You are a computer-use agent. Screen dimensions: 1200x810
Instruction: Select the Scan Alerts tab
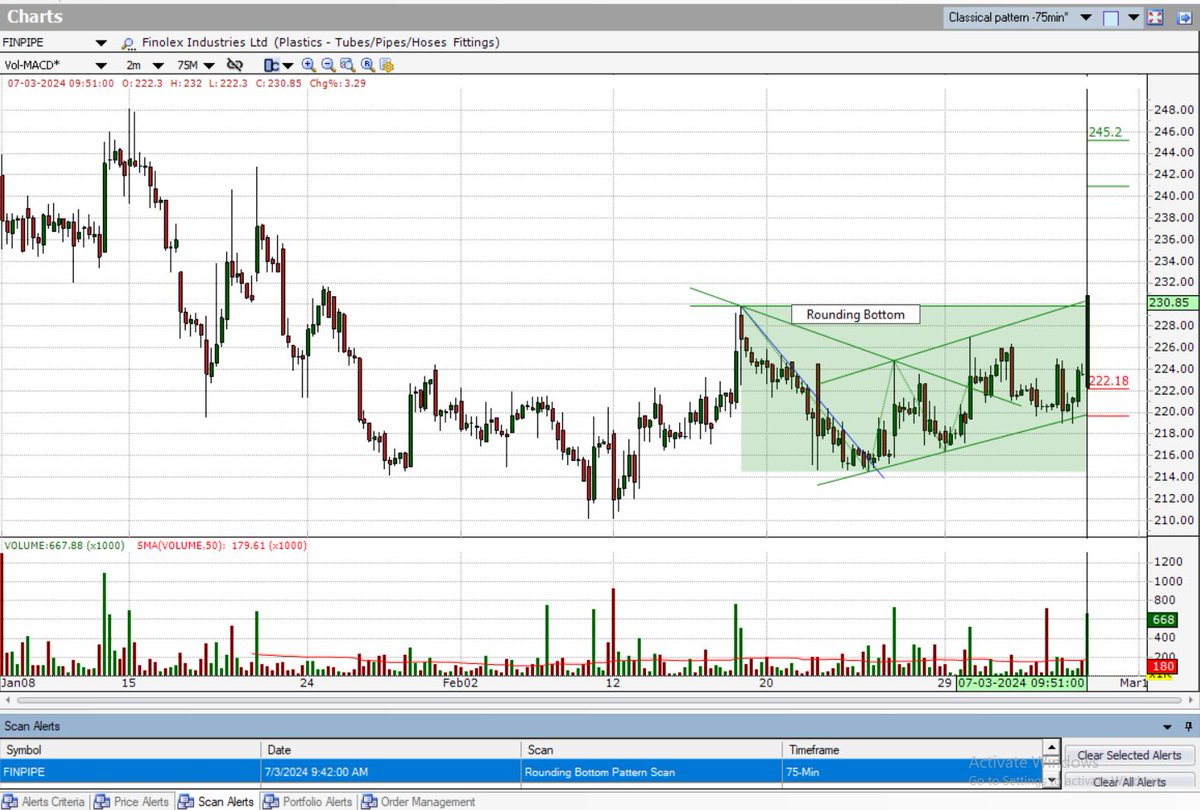click(215, 801)
